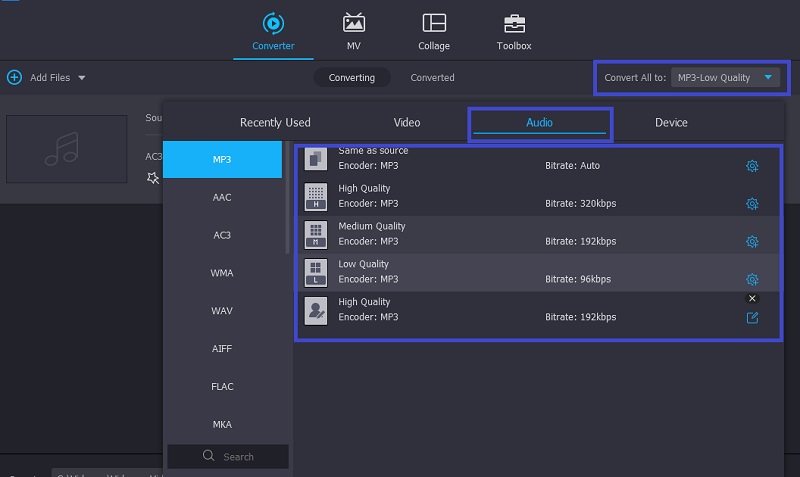This screenshot has width=800, height=477.
Task: Open settings gear for Low Quality preset
Action: (x=752, y=280)
